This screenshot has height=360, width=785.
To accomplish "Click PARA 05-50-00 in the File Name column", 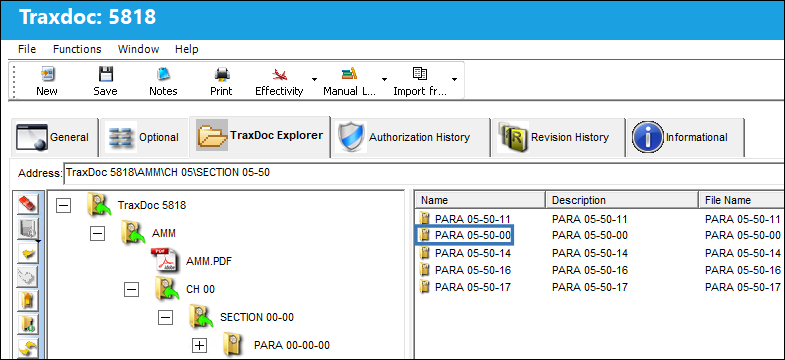I will pyautogui.click(x=743, y=235).
